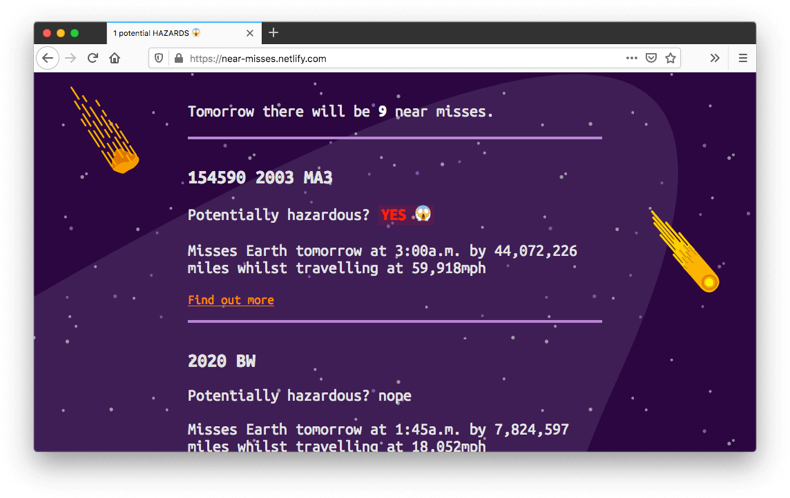Click the '2020 BW' asteroid heading
Screen dimensions: 790x498
pos(222,361)
